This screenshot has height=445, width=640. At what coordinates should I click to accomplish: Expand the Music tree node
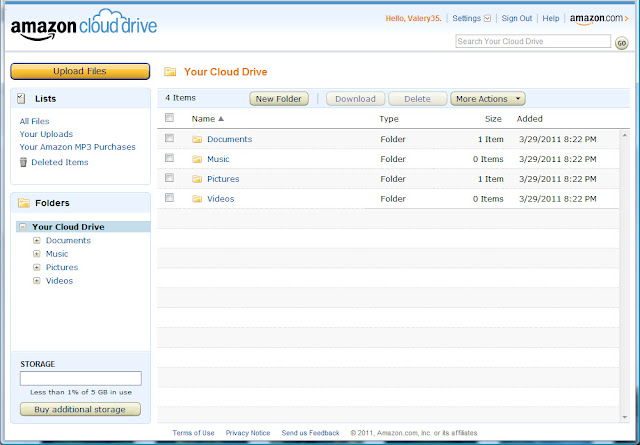tap(37, 254)
